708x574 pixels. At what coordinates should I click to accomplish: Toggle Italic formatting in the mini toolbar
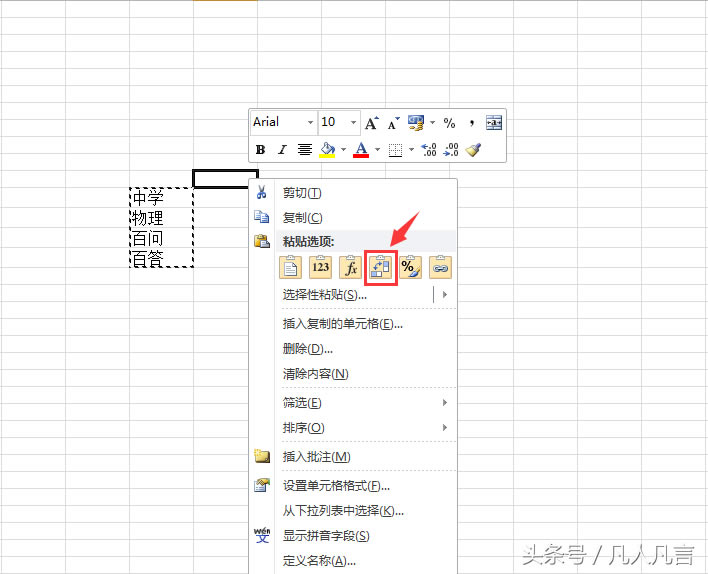pyautogui.click(x=282, y=150)
